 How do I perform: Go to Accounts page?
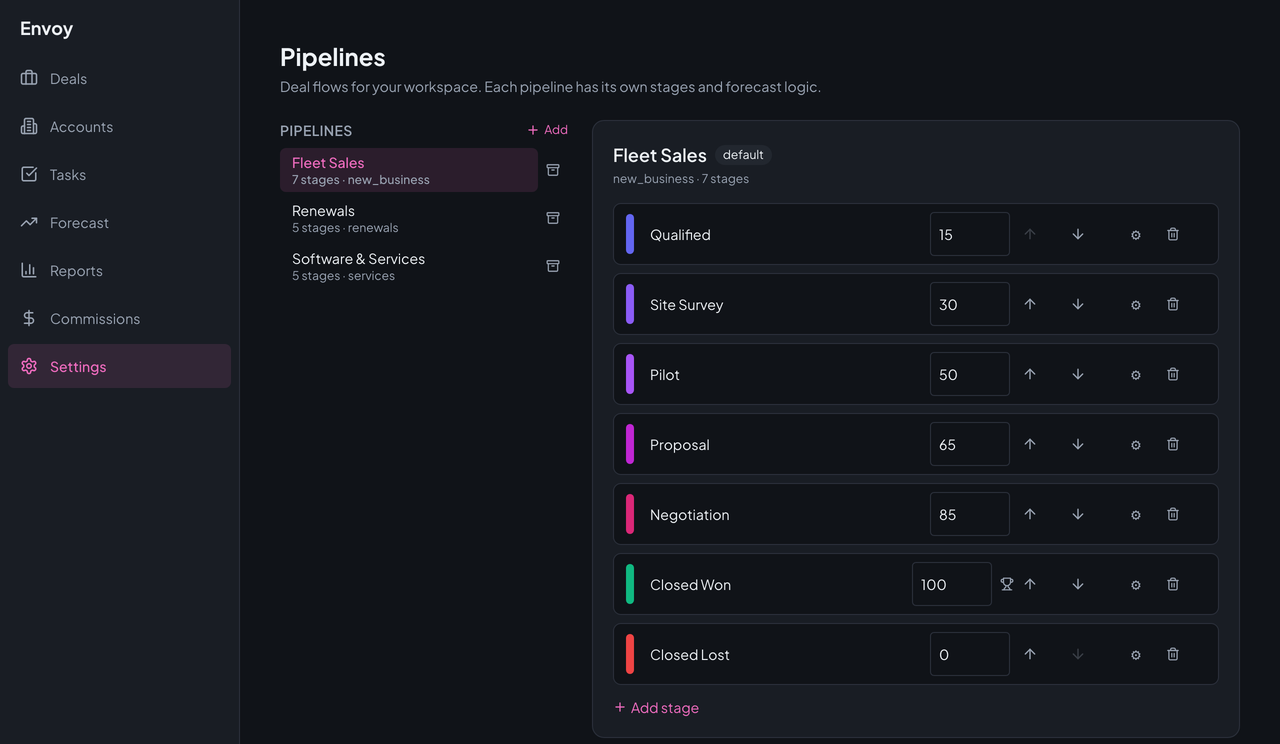[119, 126]
